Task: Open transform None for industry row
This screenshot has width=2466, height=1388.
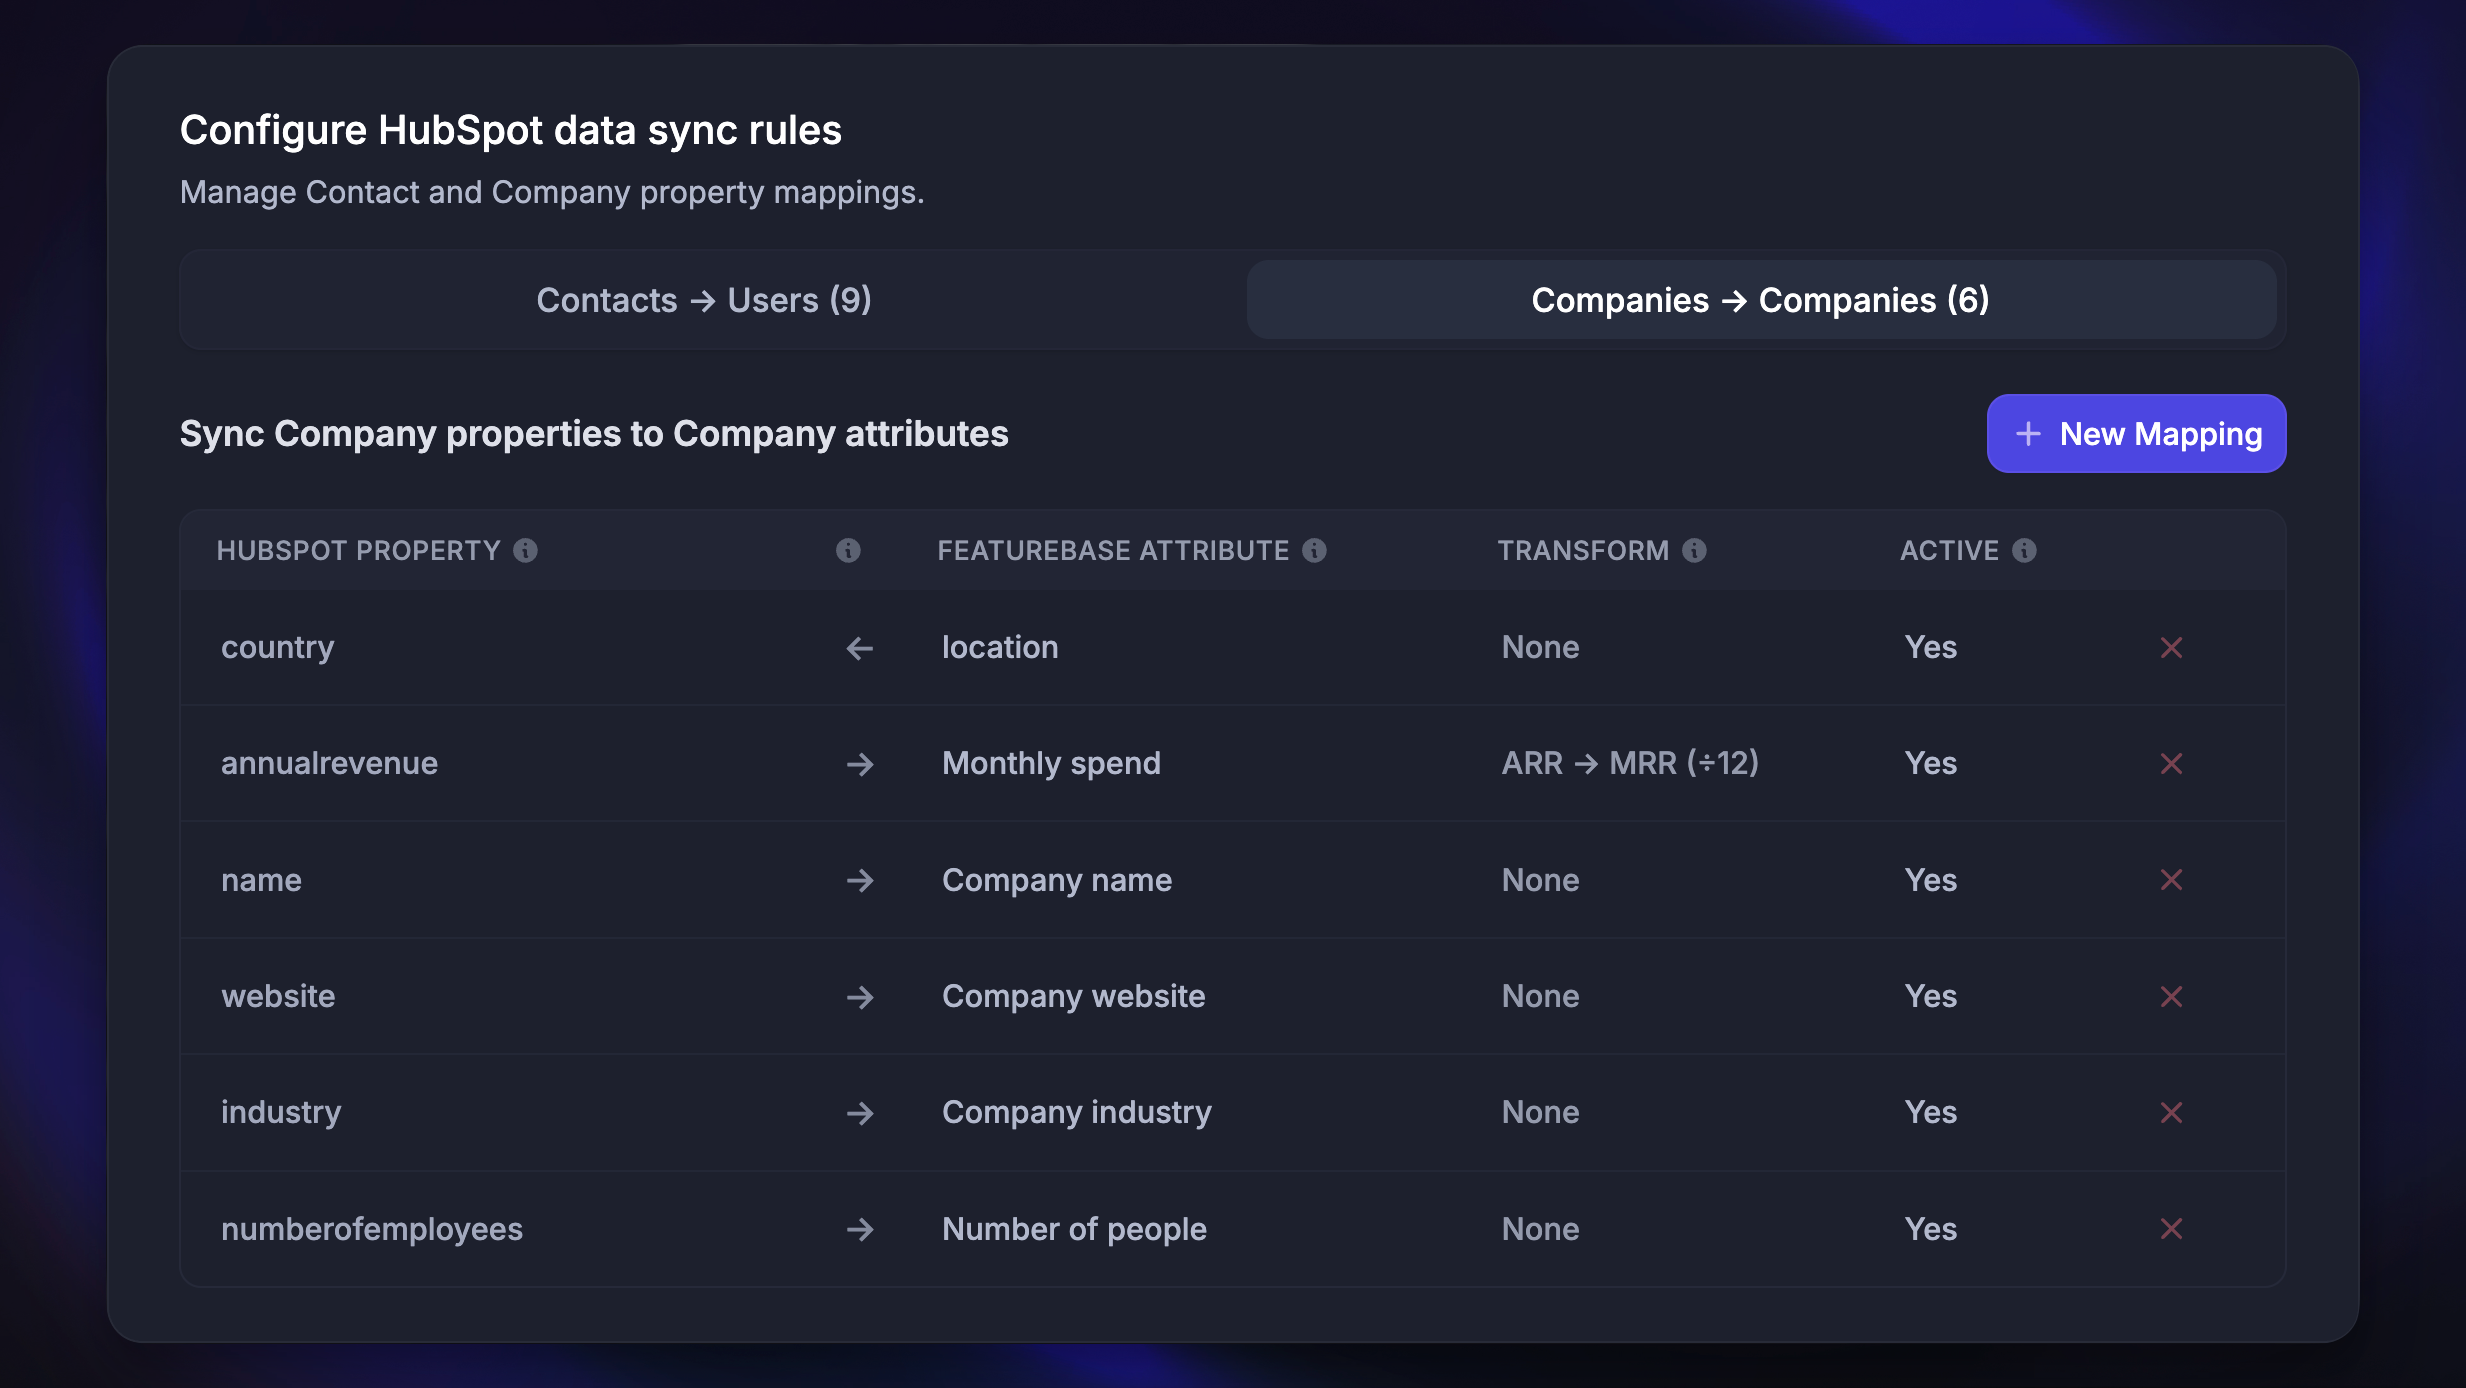Action: click(x=1540, y=1112)
